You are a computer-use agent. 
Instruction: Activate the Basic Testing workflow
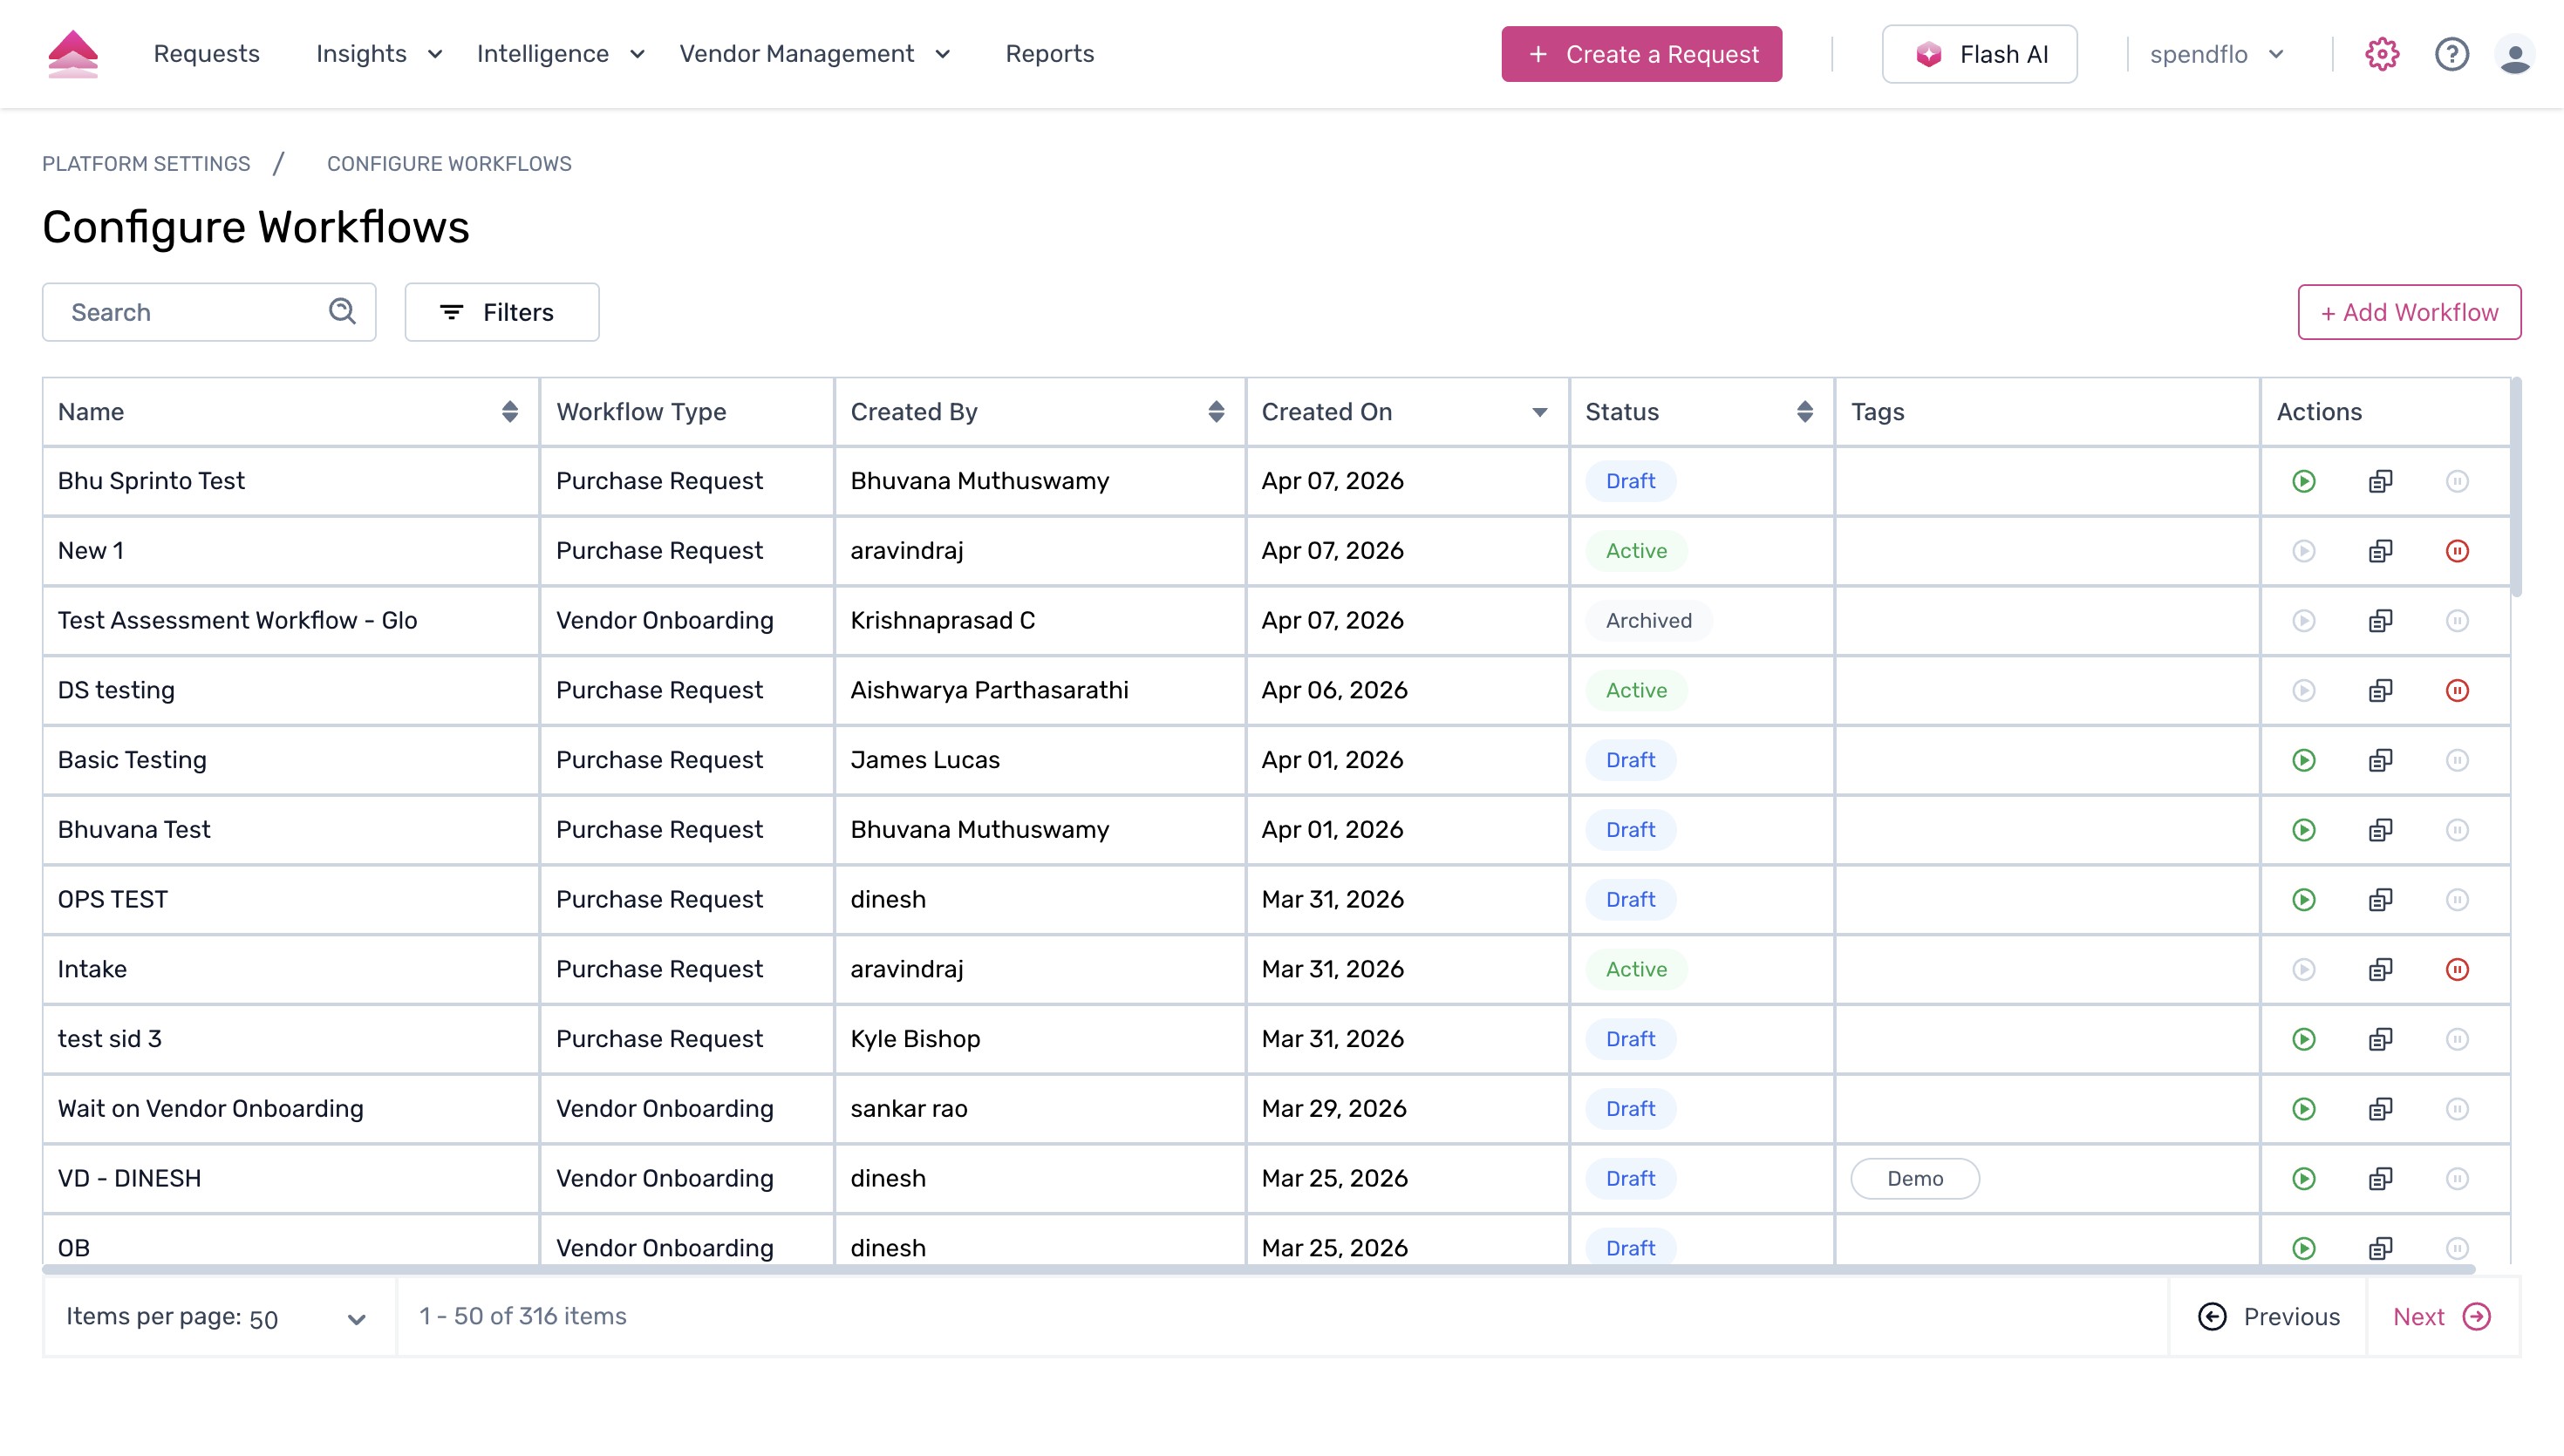(2304, 759)
